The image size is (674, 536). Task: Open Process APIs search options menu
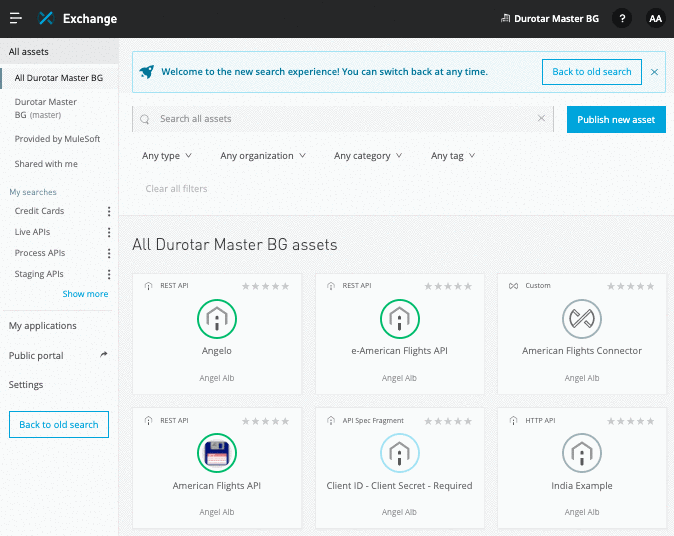109,253
